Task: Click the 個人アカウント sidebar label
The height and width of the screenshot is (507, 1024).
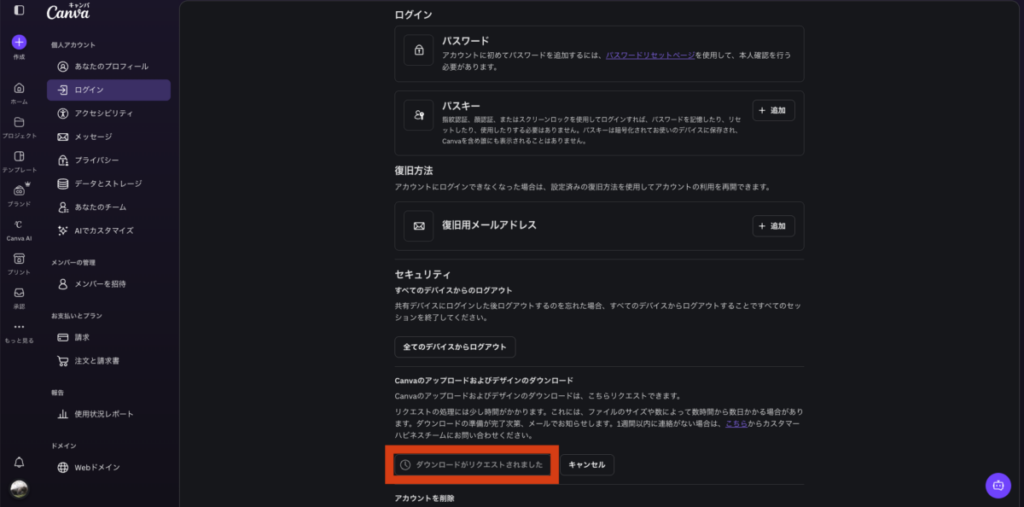Action: (73, 45)
